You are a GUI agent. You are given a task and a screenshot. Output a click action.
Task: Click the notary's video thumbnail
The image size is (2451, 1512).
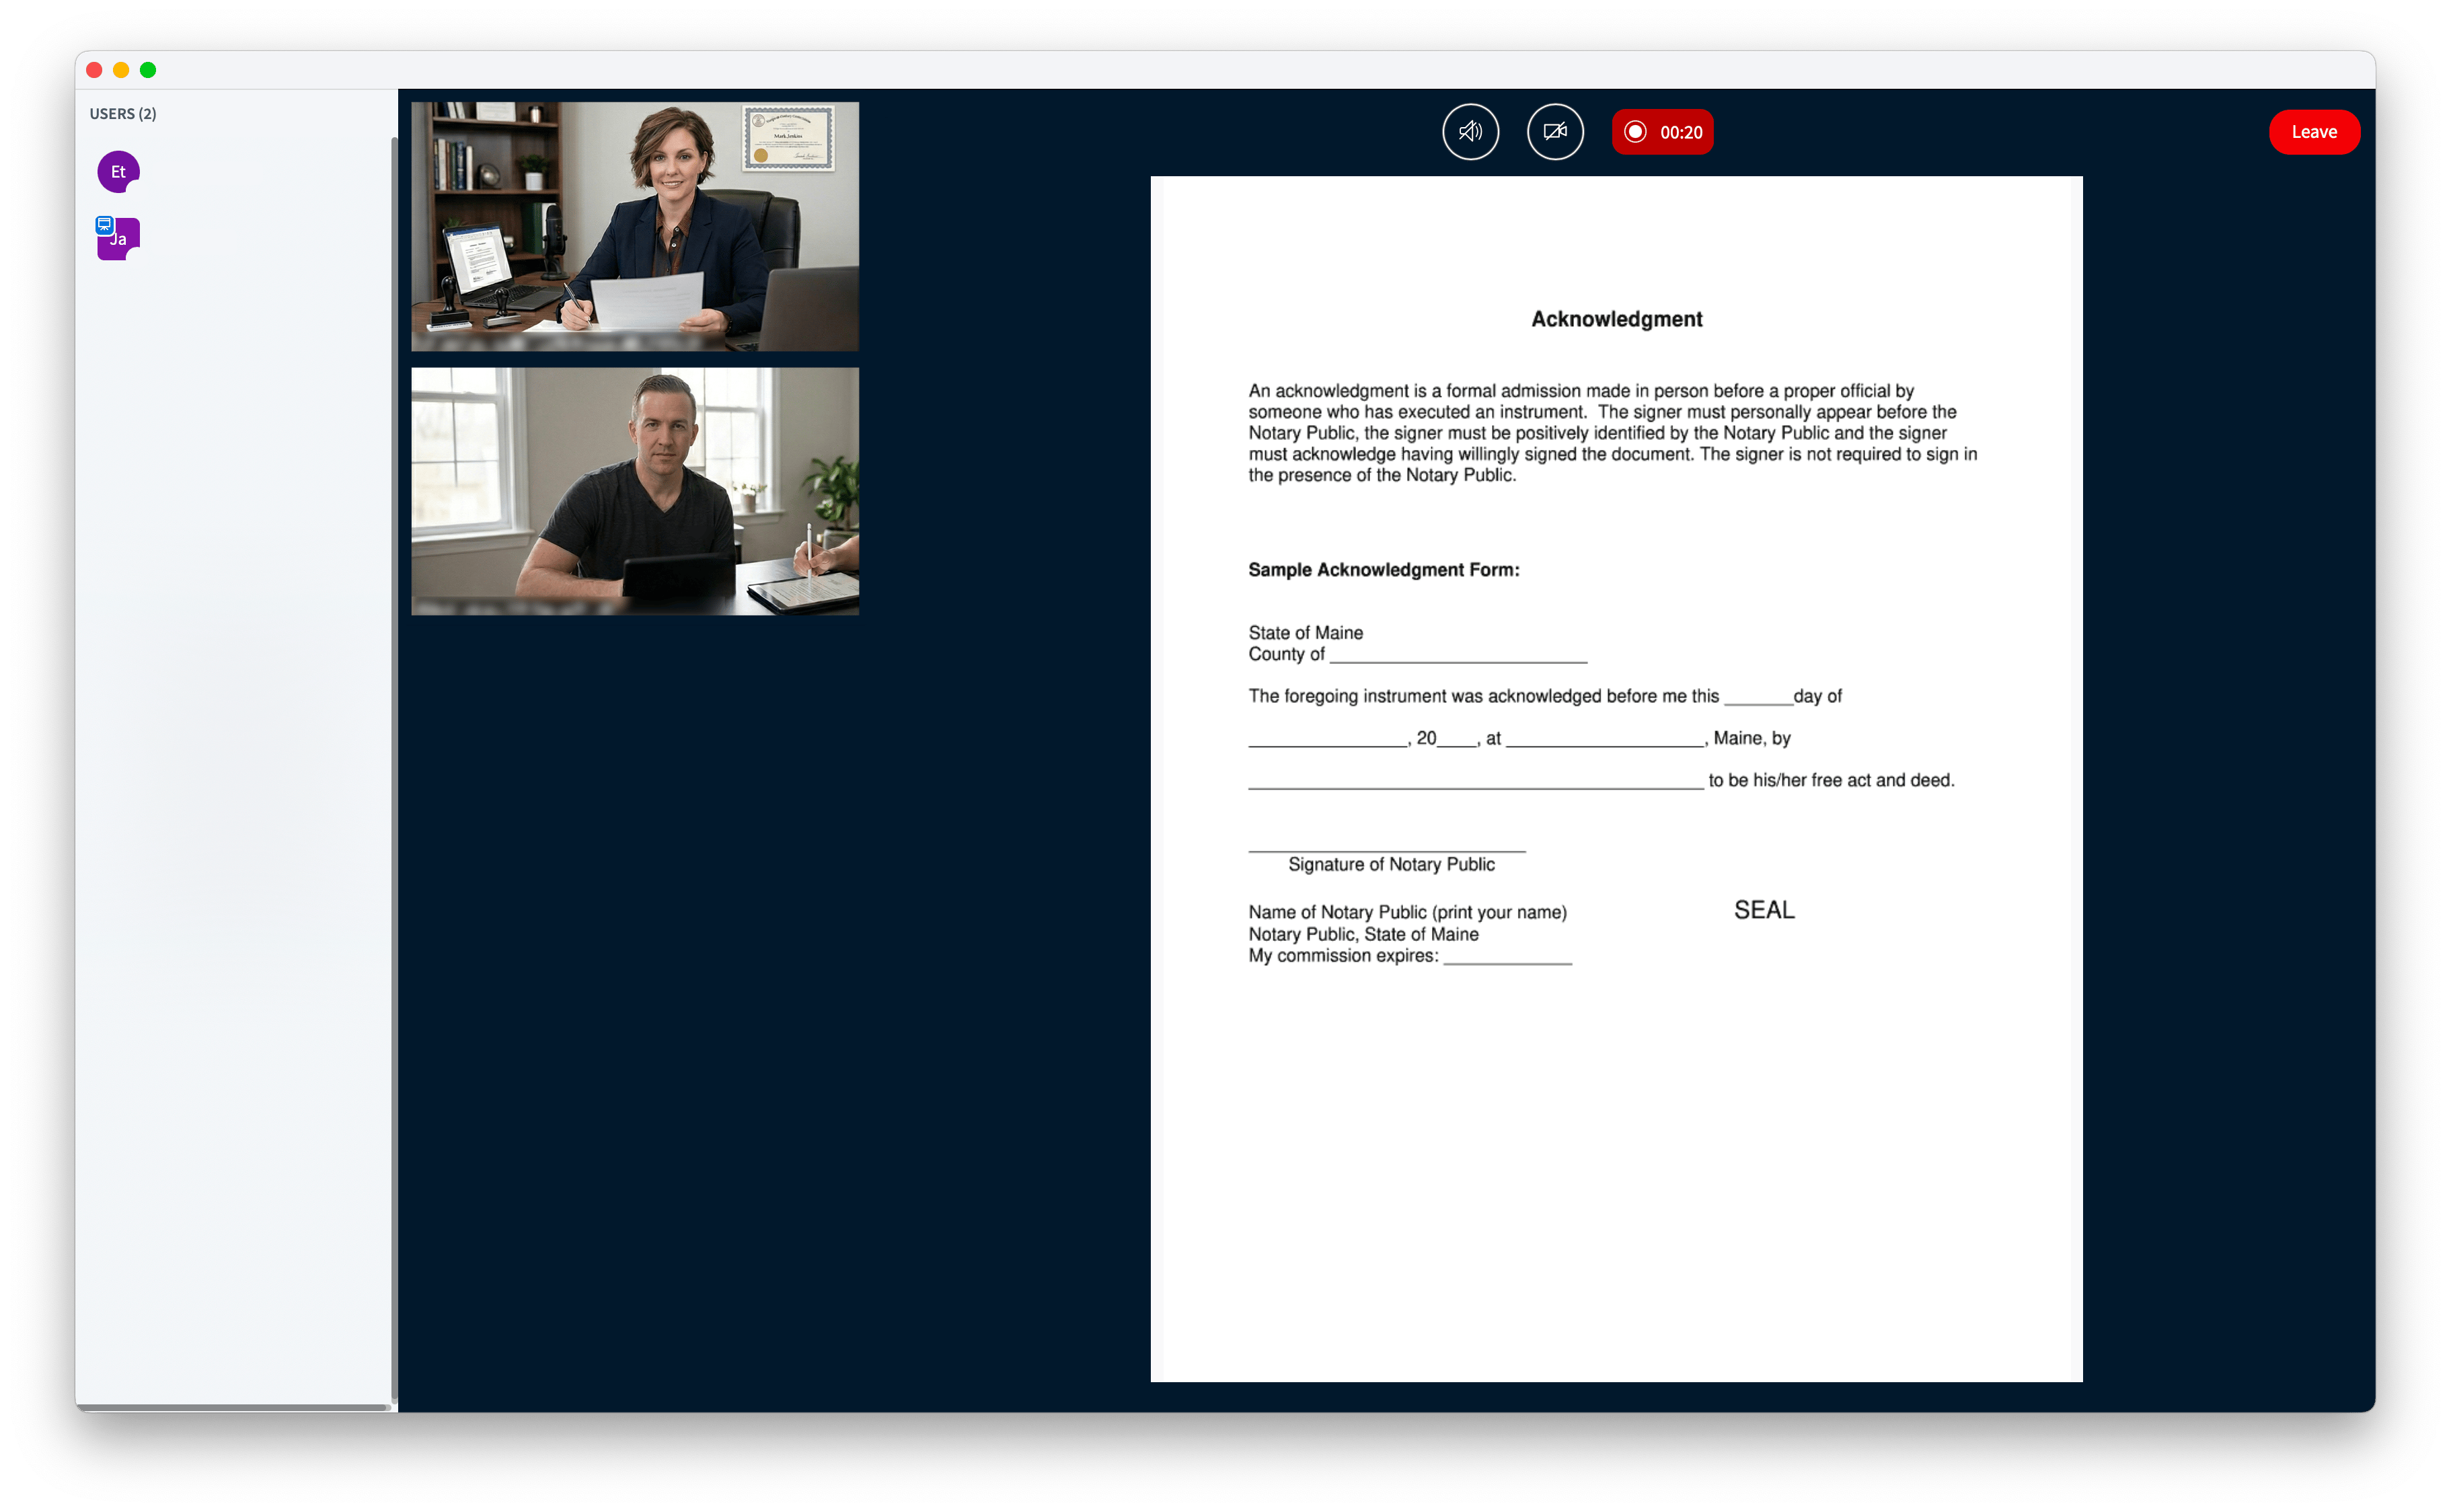[x=634, y=226]
